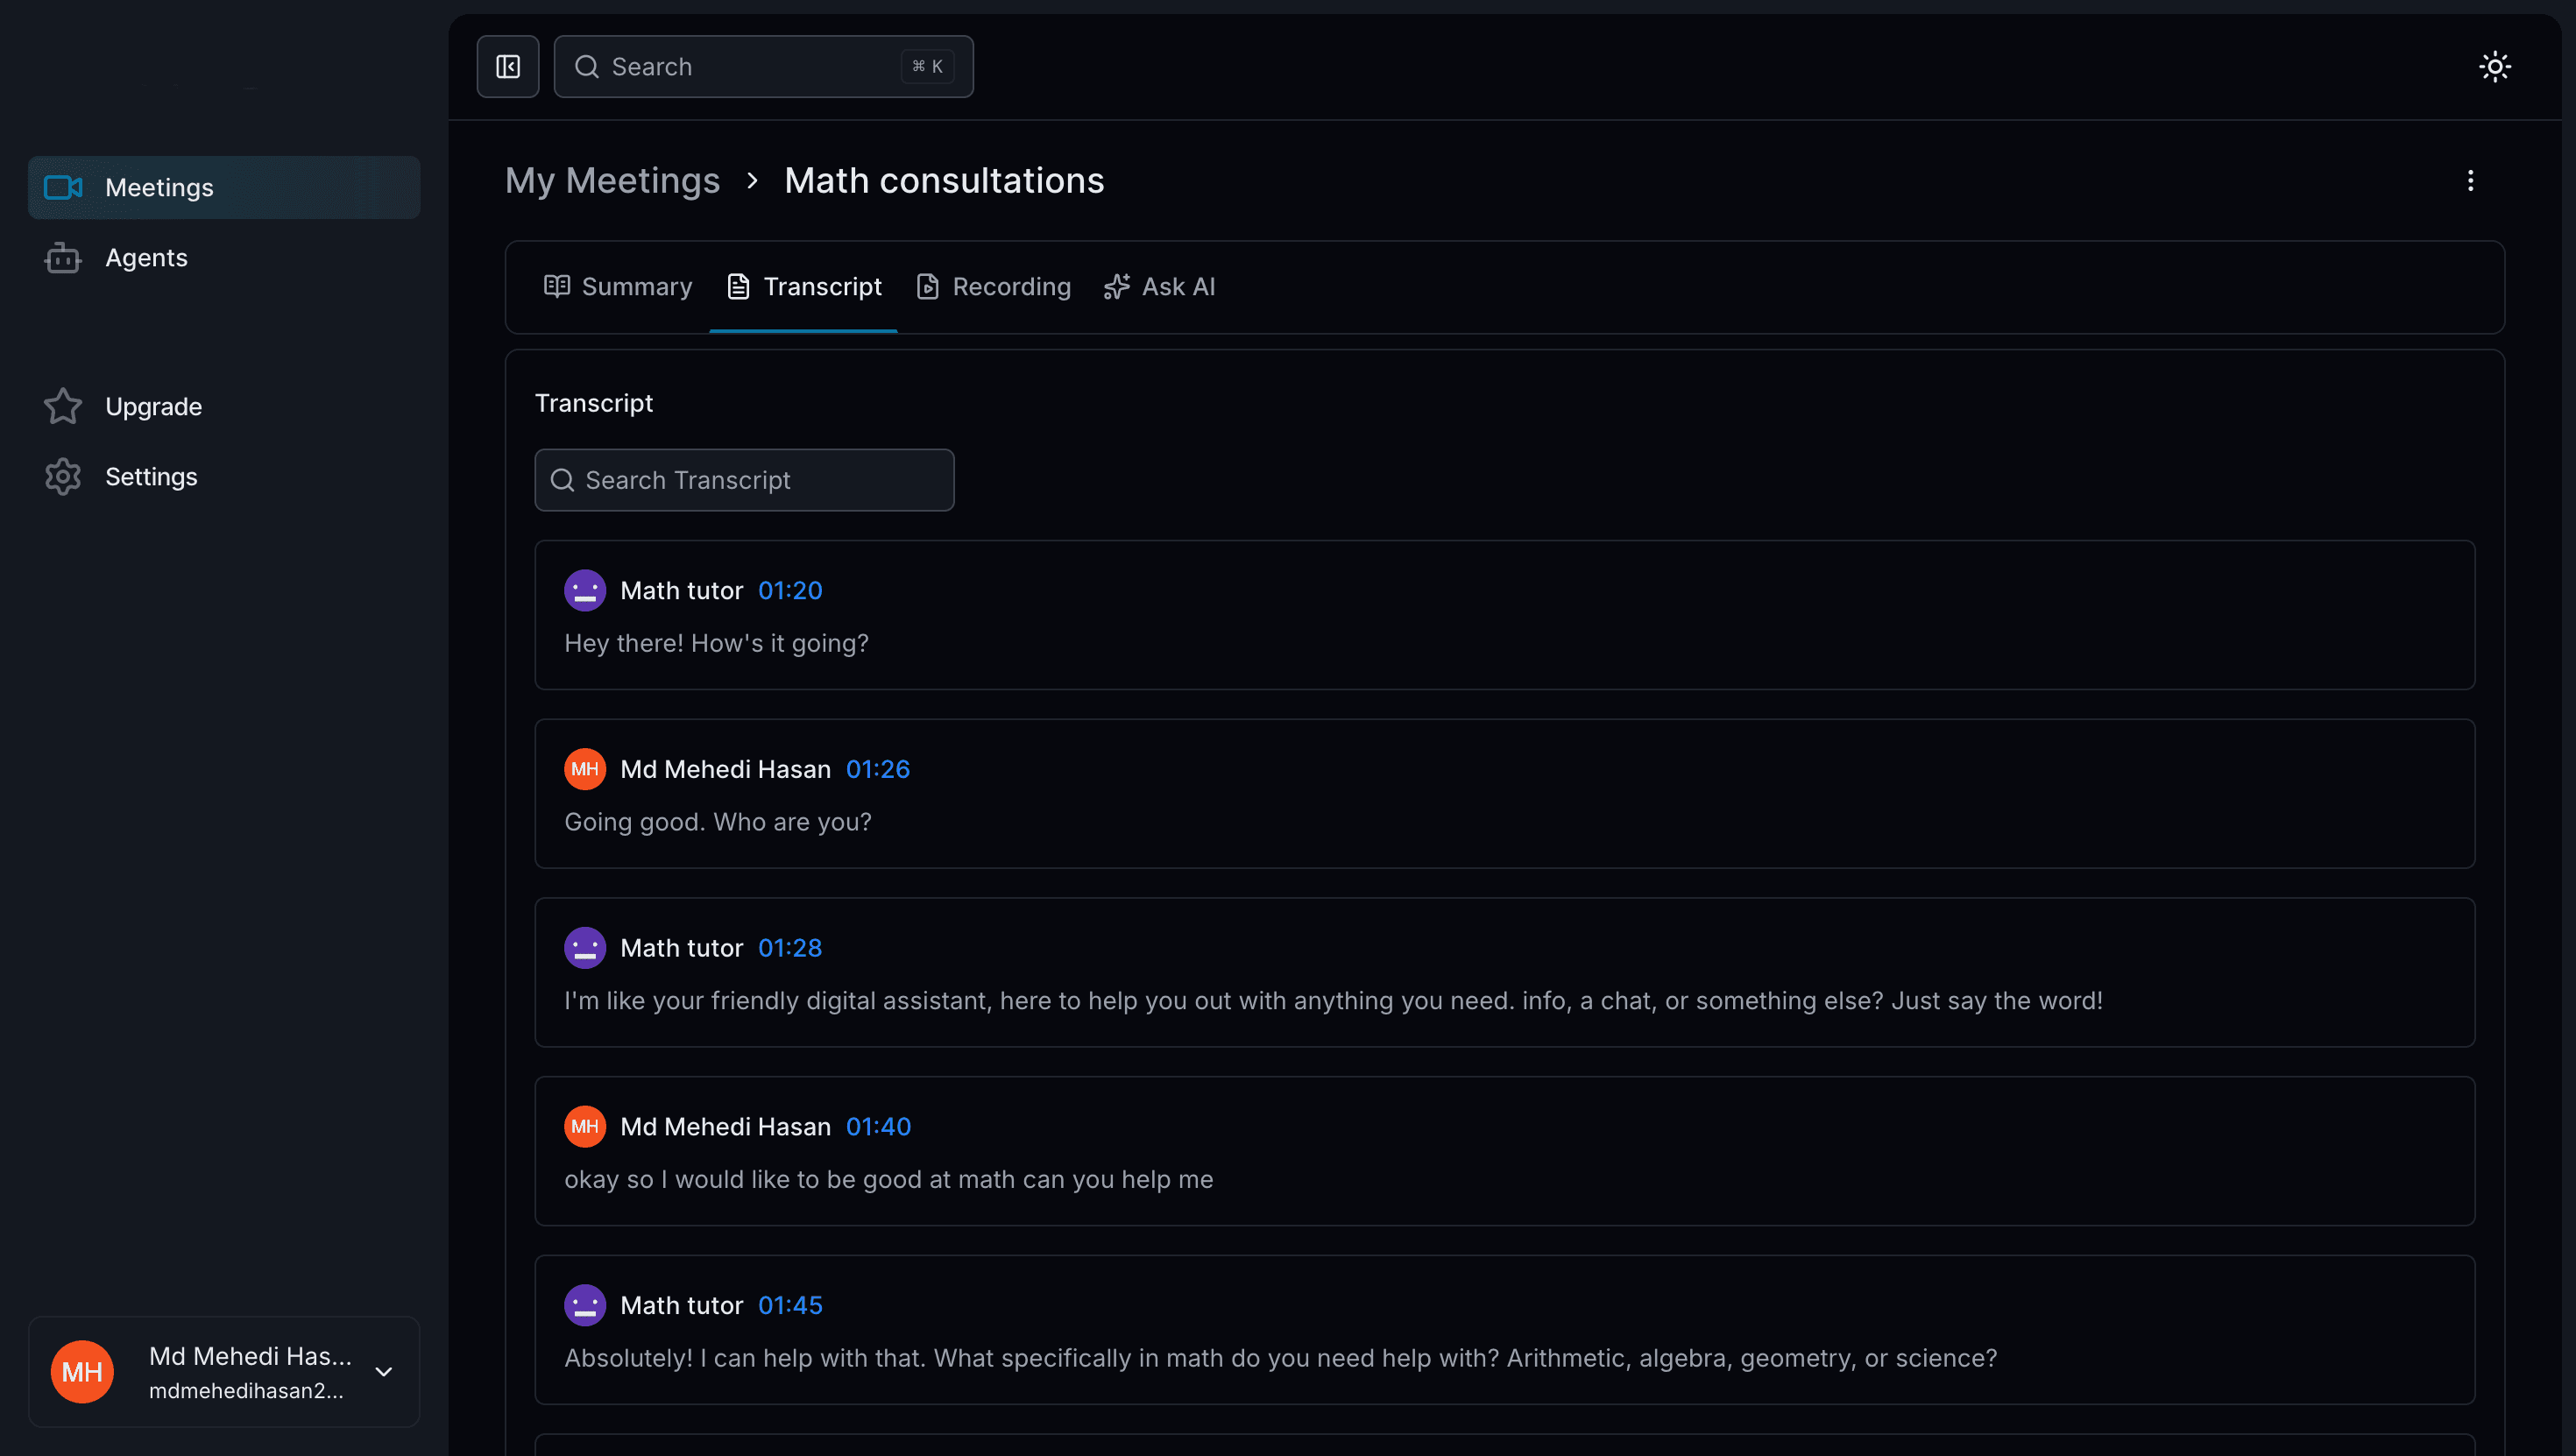Click the text "Hey there! How's it going?"
Screen dimensions: 2576x1456
click(x=716, y=644)
